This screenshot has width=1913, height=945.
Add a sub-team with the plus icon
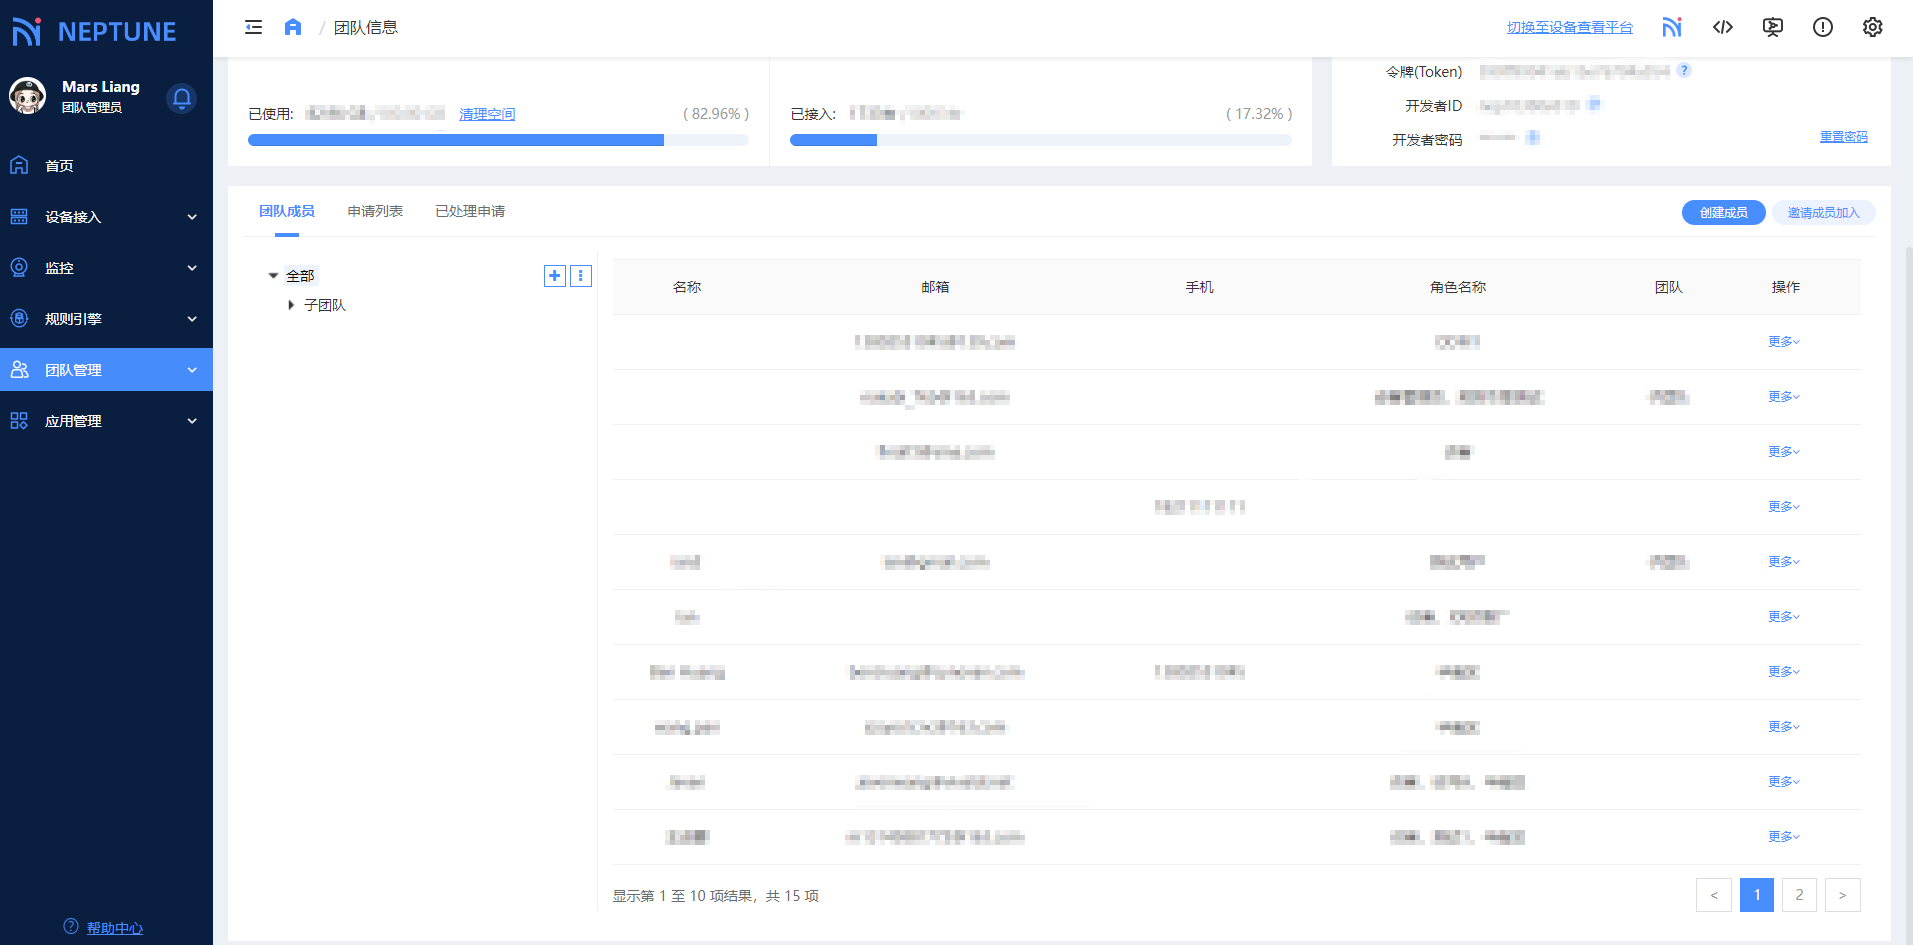click(554, 276)
